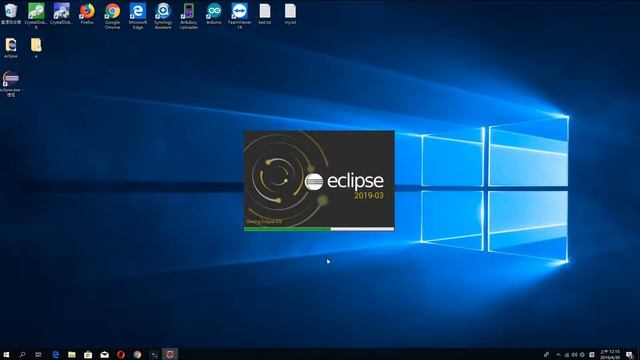Launch Opera from the taskbar

click(121, 354)
